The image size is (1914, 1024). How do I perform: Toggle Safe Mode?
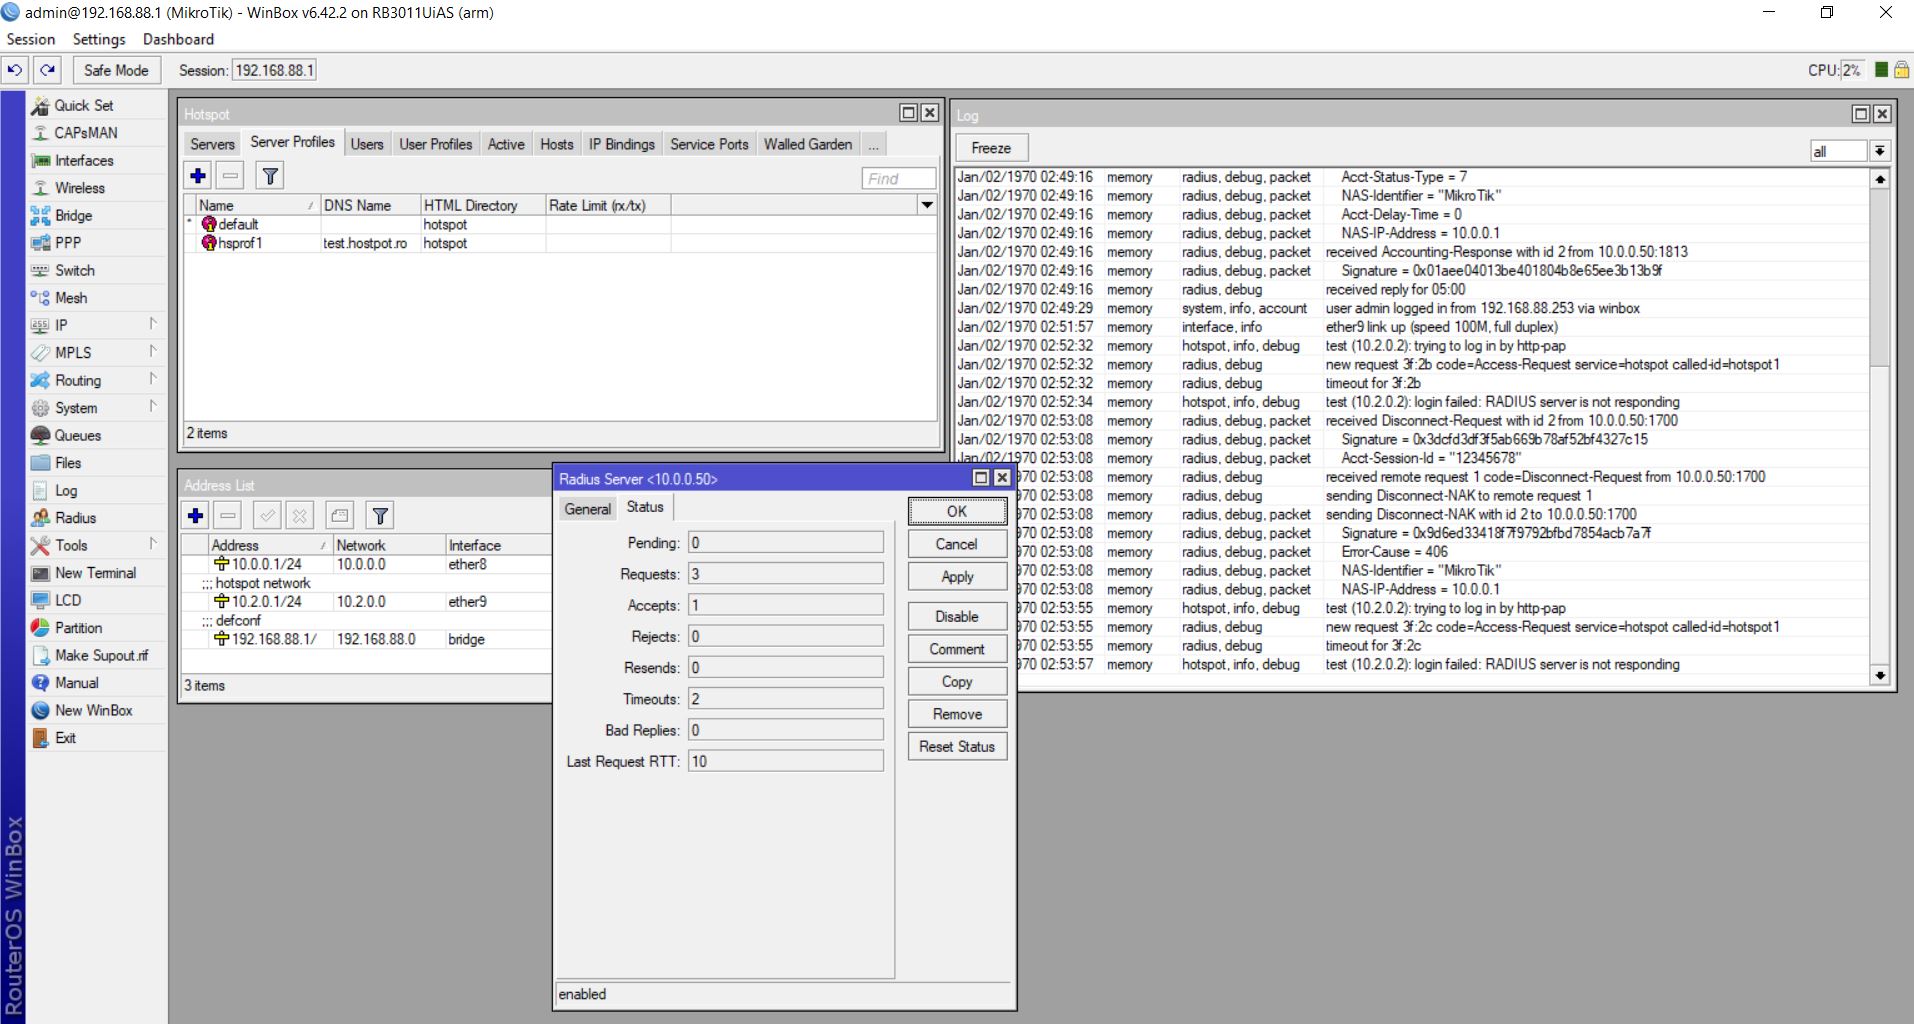pos(116,70)
